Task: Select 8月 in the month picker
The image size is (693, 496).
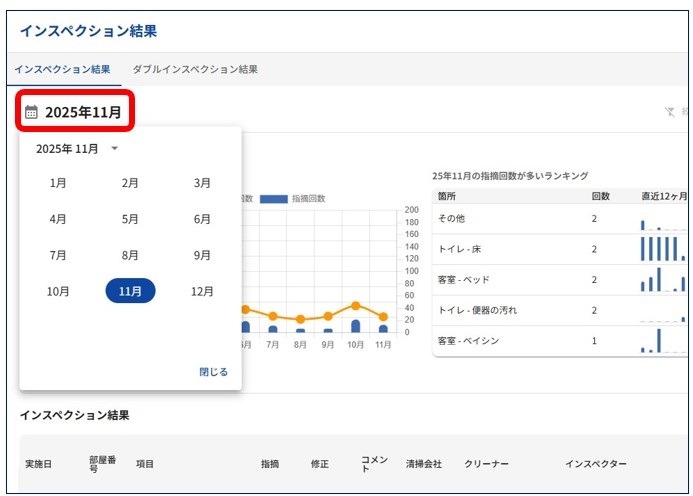Action: click(x=130, y=255)
